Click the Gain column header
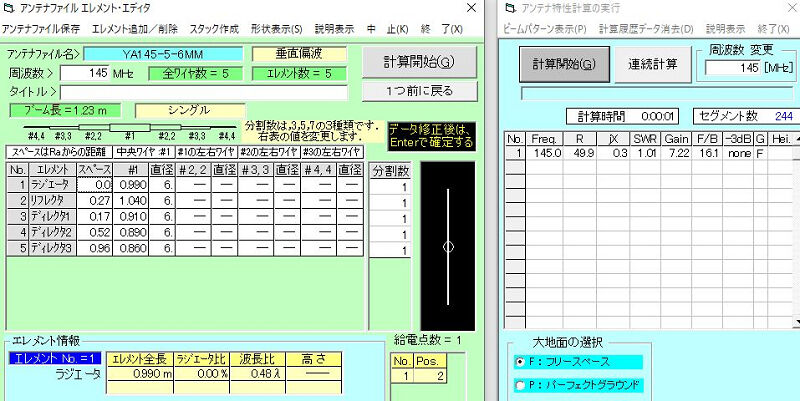The width and height of the screenshot is (800, 401). [677, 139]
